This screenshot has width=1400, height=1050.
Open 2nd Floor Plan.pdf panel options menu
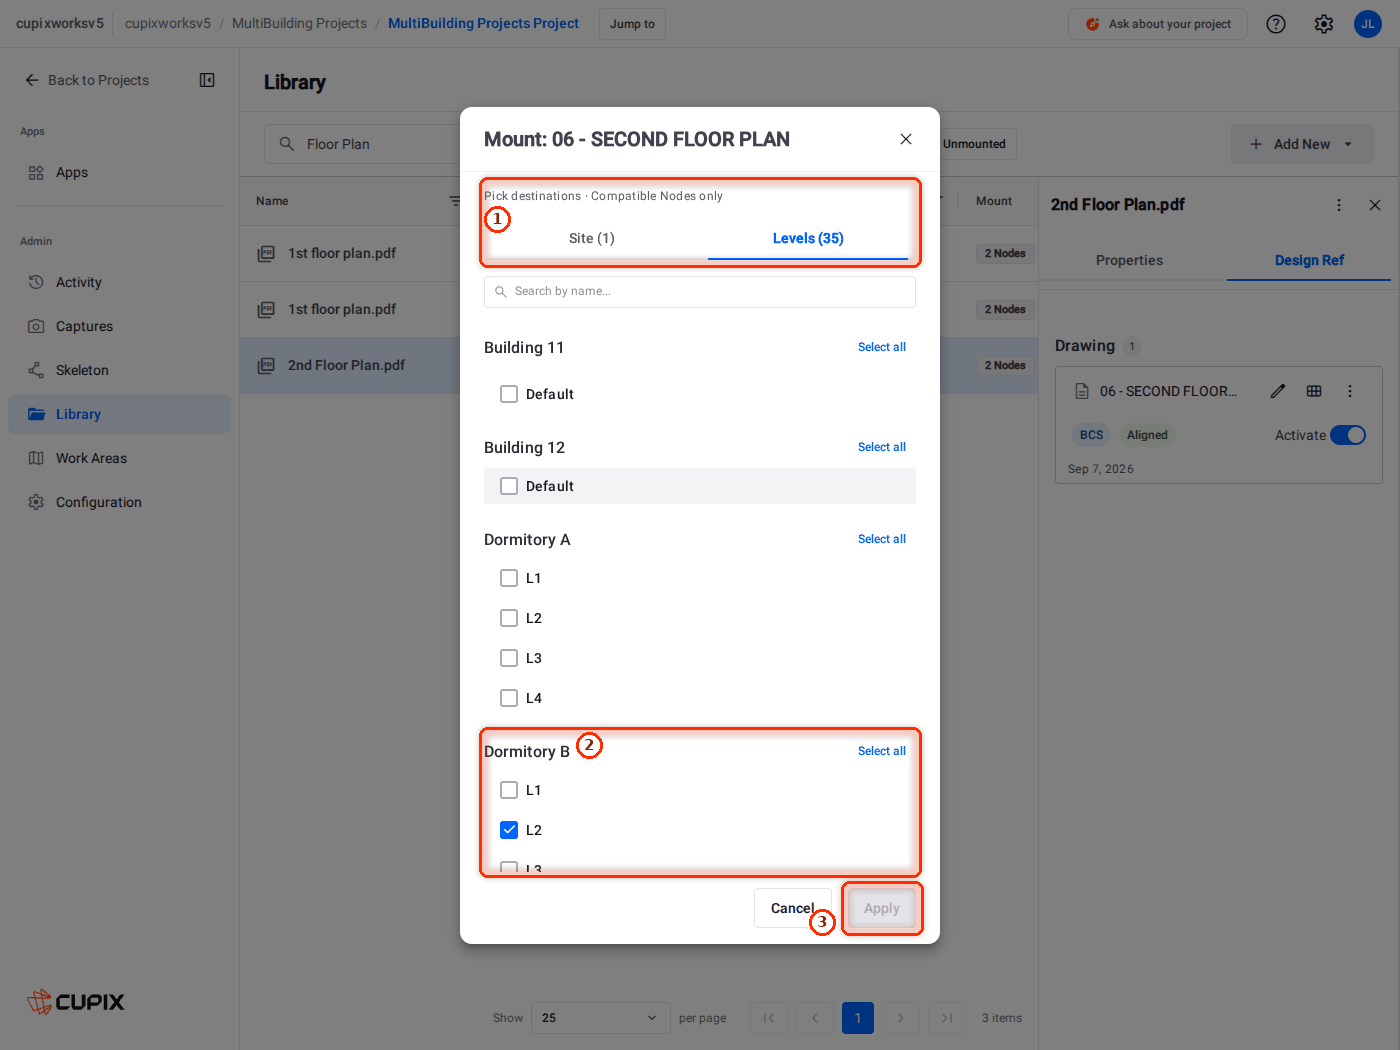pyautogui.click(x=1339, y=205)
